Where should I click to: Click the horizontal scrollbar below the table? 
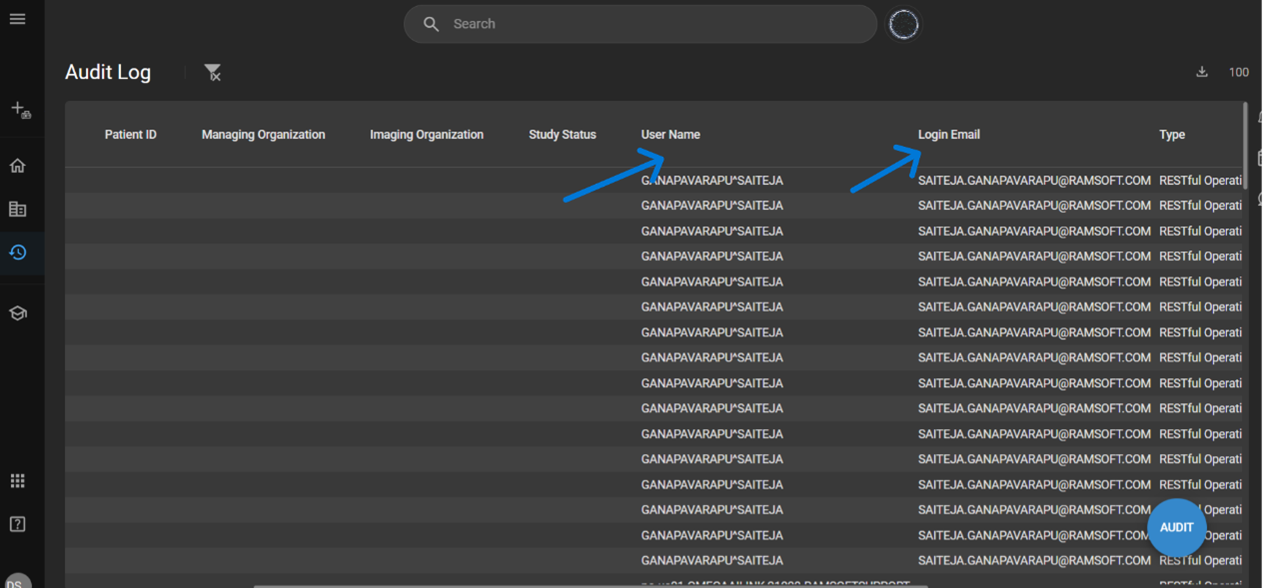coord(590,585)
